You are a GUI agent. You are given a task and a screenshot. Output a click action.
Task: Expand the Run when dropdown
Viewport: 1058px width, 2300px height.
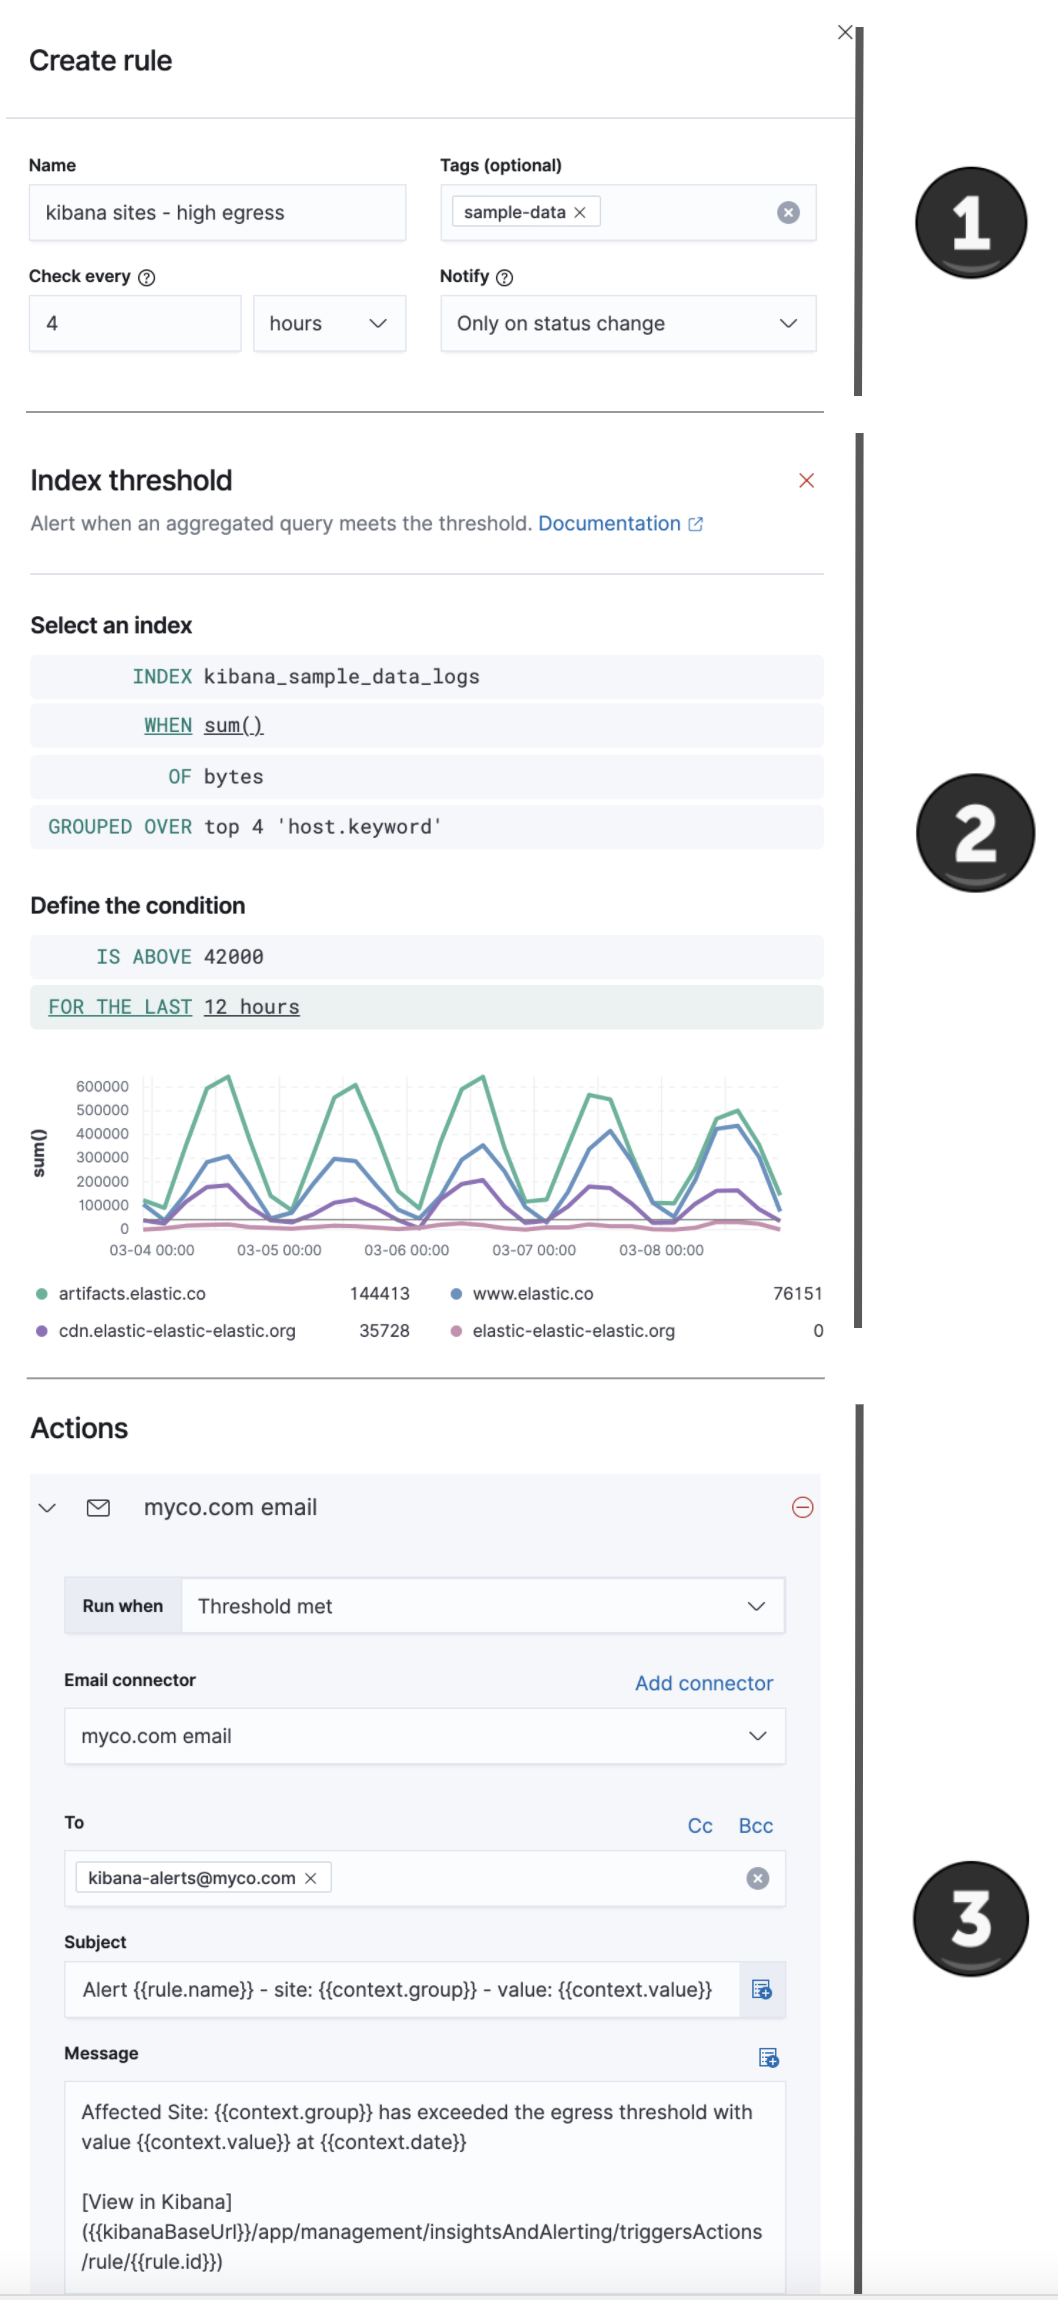(482, 1606)
